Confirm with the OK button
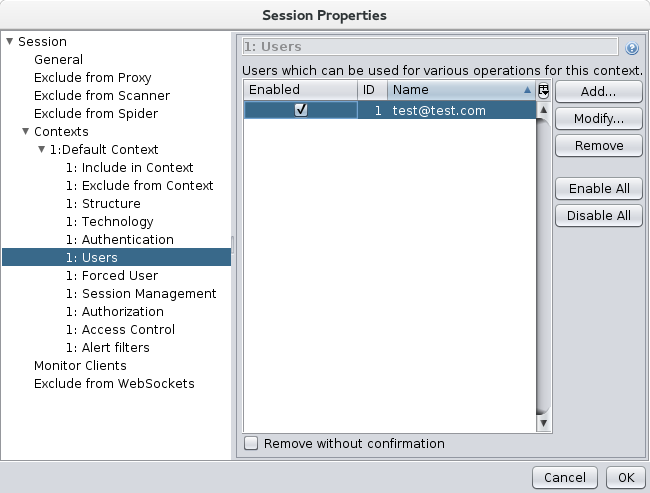650x493 pixels. (626, 477)
